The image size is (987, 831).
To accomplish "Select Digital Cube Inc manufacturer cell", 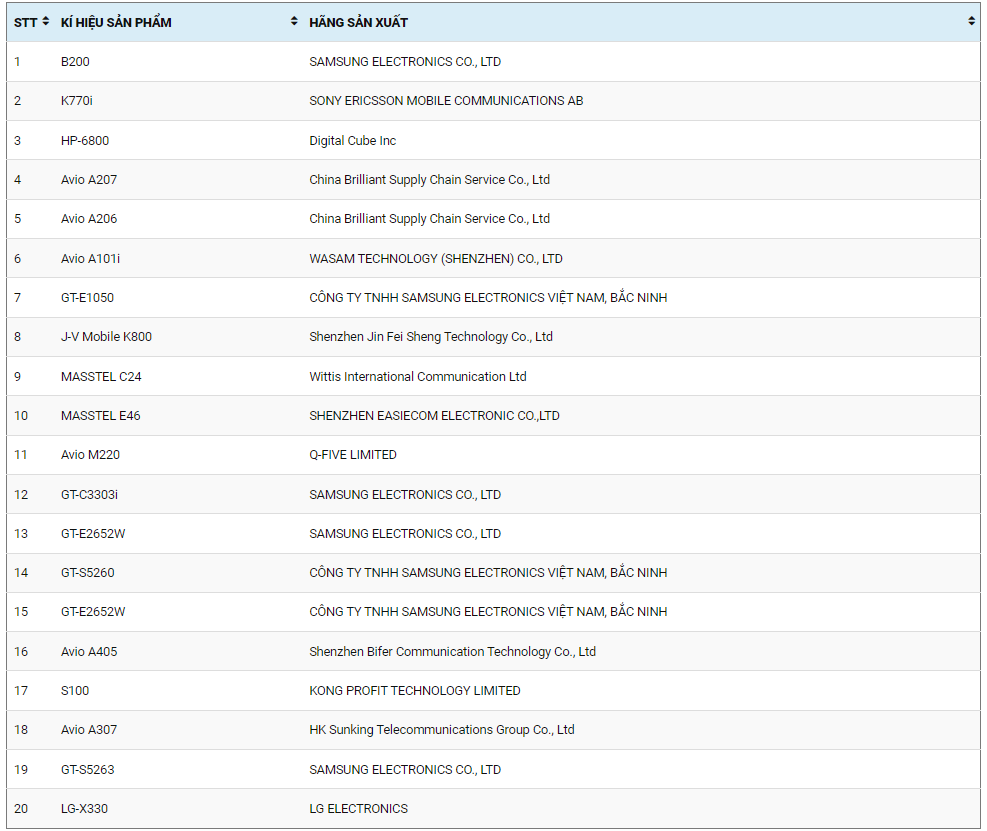I will tap(352, 141).
